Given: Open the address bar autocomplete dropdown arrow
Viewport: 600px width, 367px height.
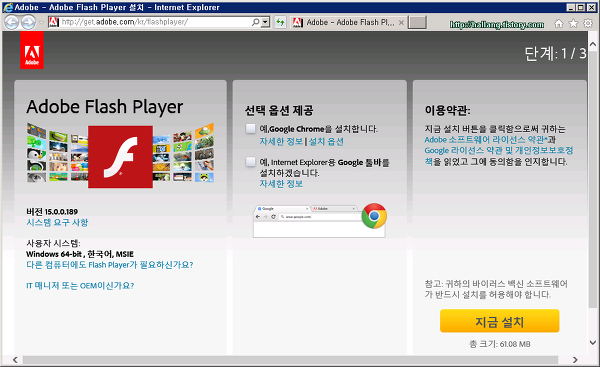Looking at the screenshot, I should (266, 22).
